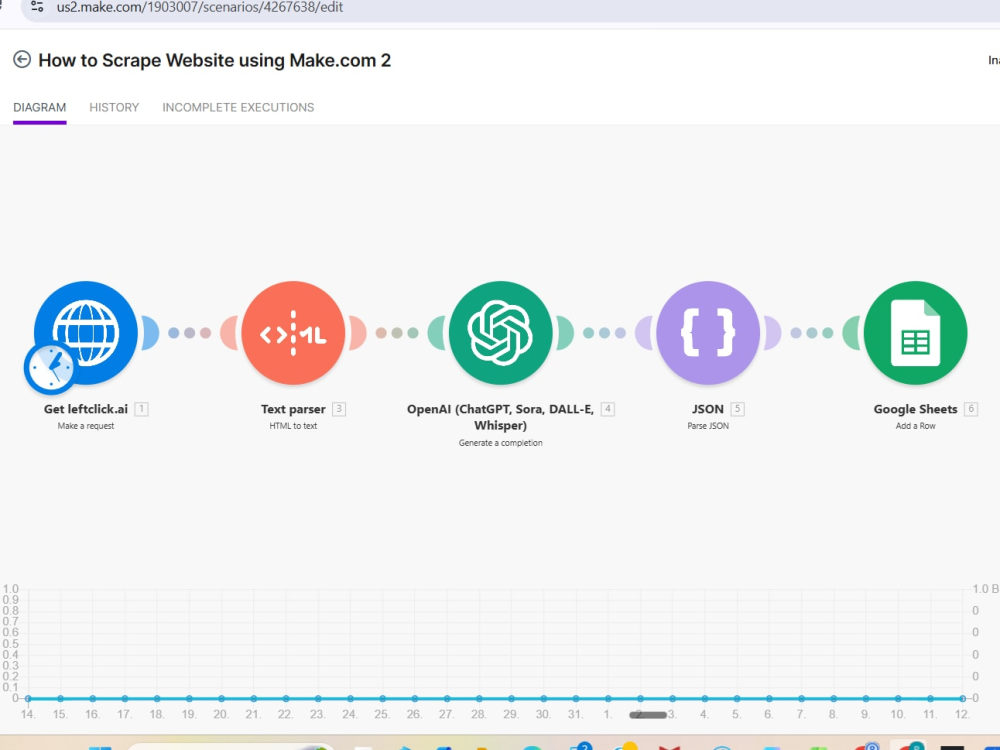Click the browser URL address field

[510, 8]
